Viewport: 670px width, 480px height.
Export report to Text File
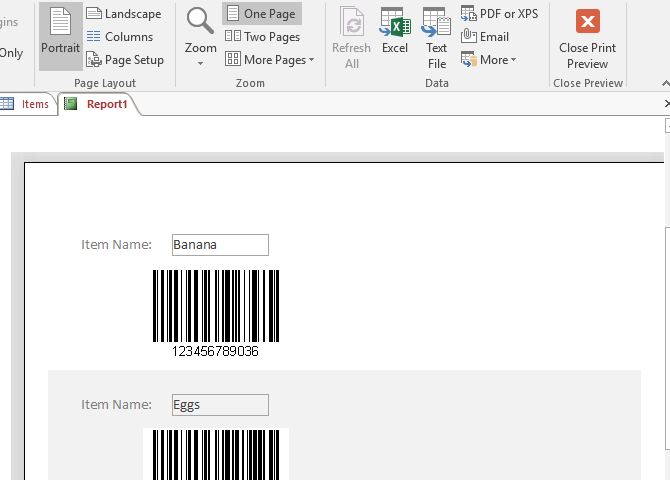[436, 38]
